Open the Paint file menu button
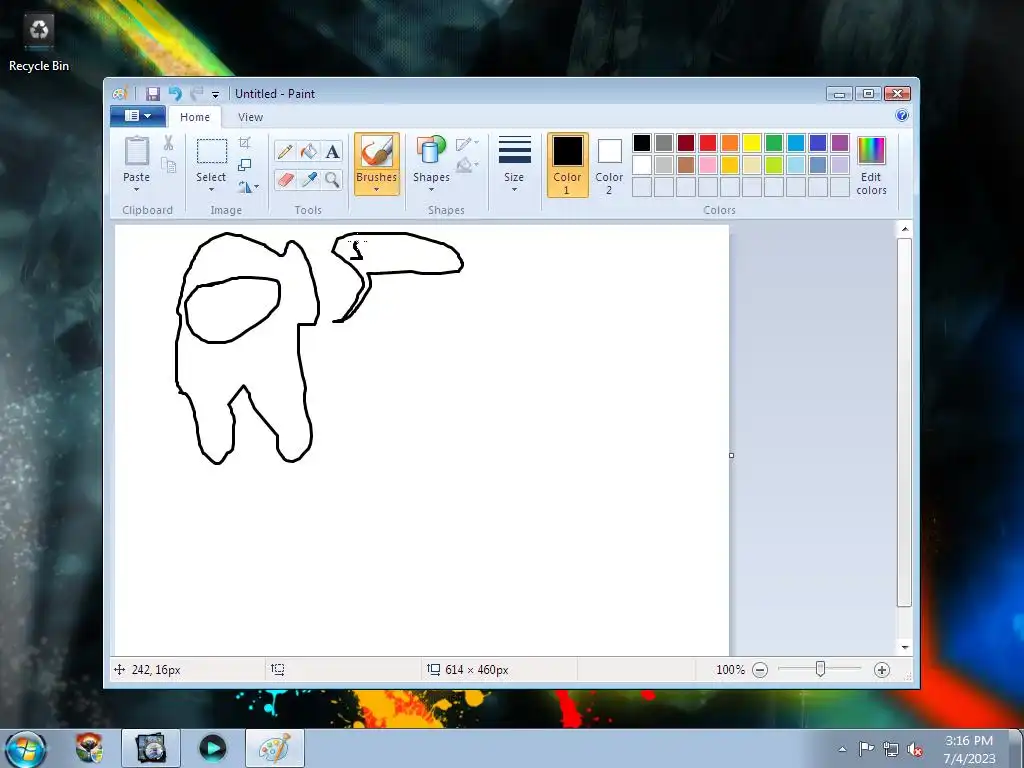The height and width of the screenshot is (768, 1024). [x=138, y=116]
